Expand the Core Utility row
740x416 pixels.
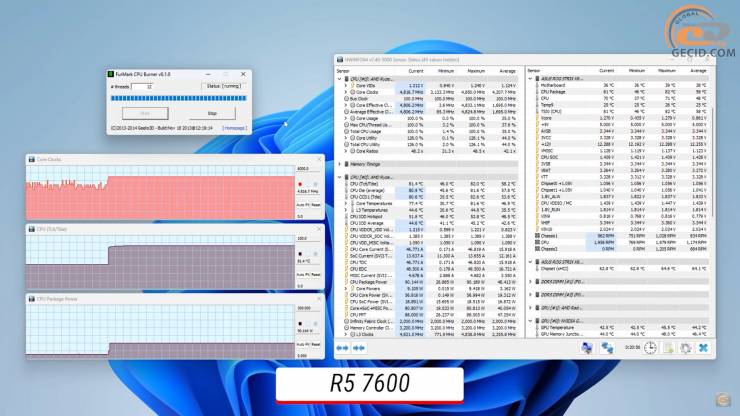[x=346, y=138]
